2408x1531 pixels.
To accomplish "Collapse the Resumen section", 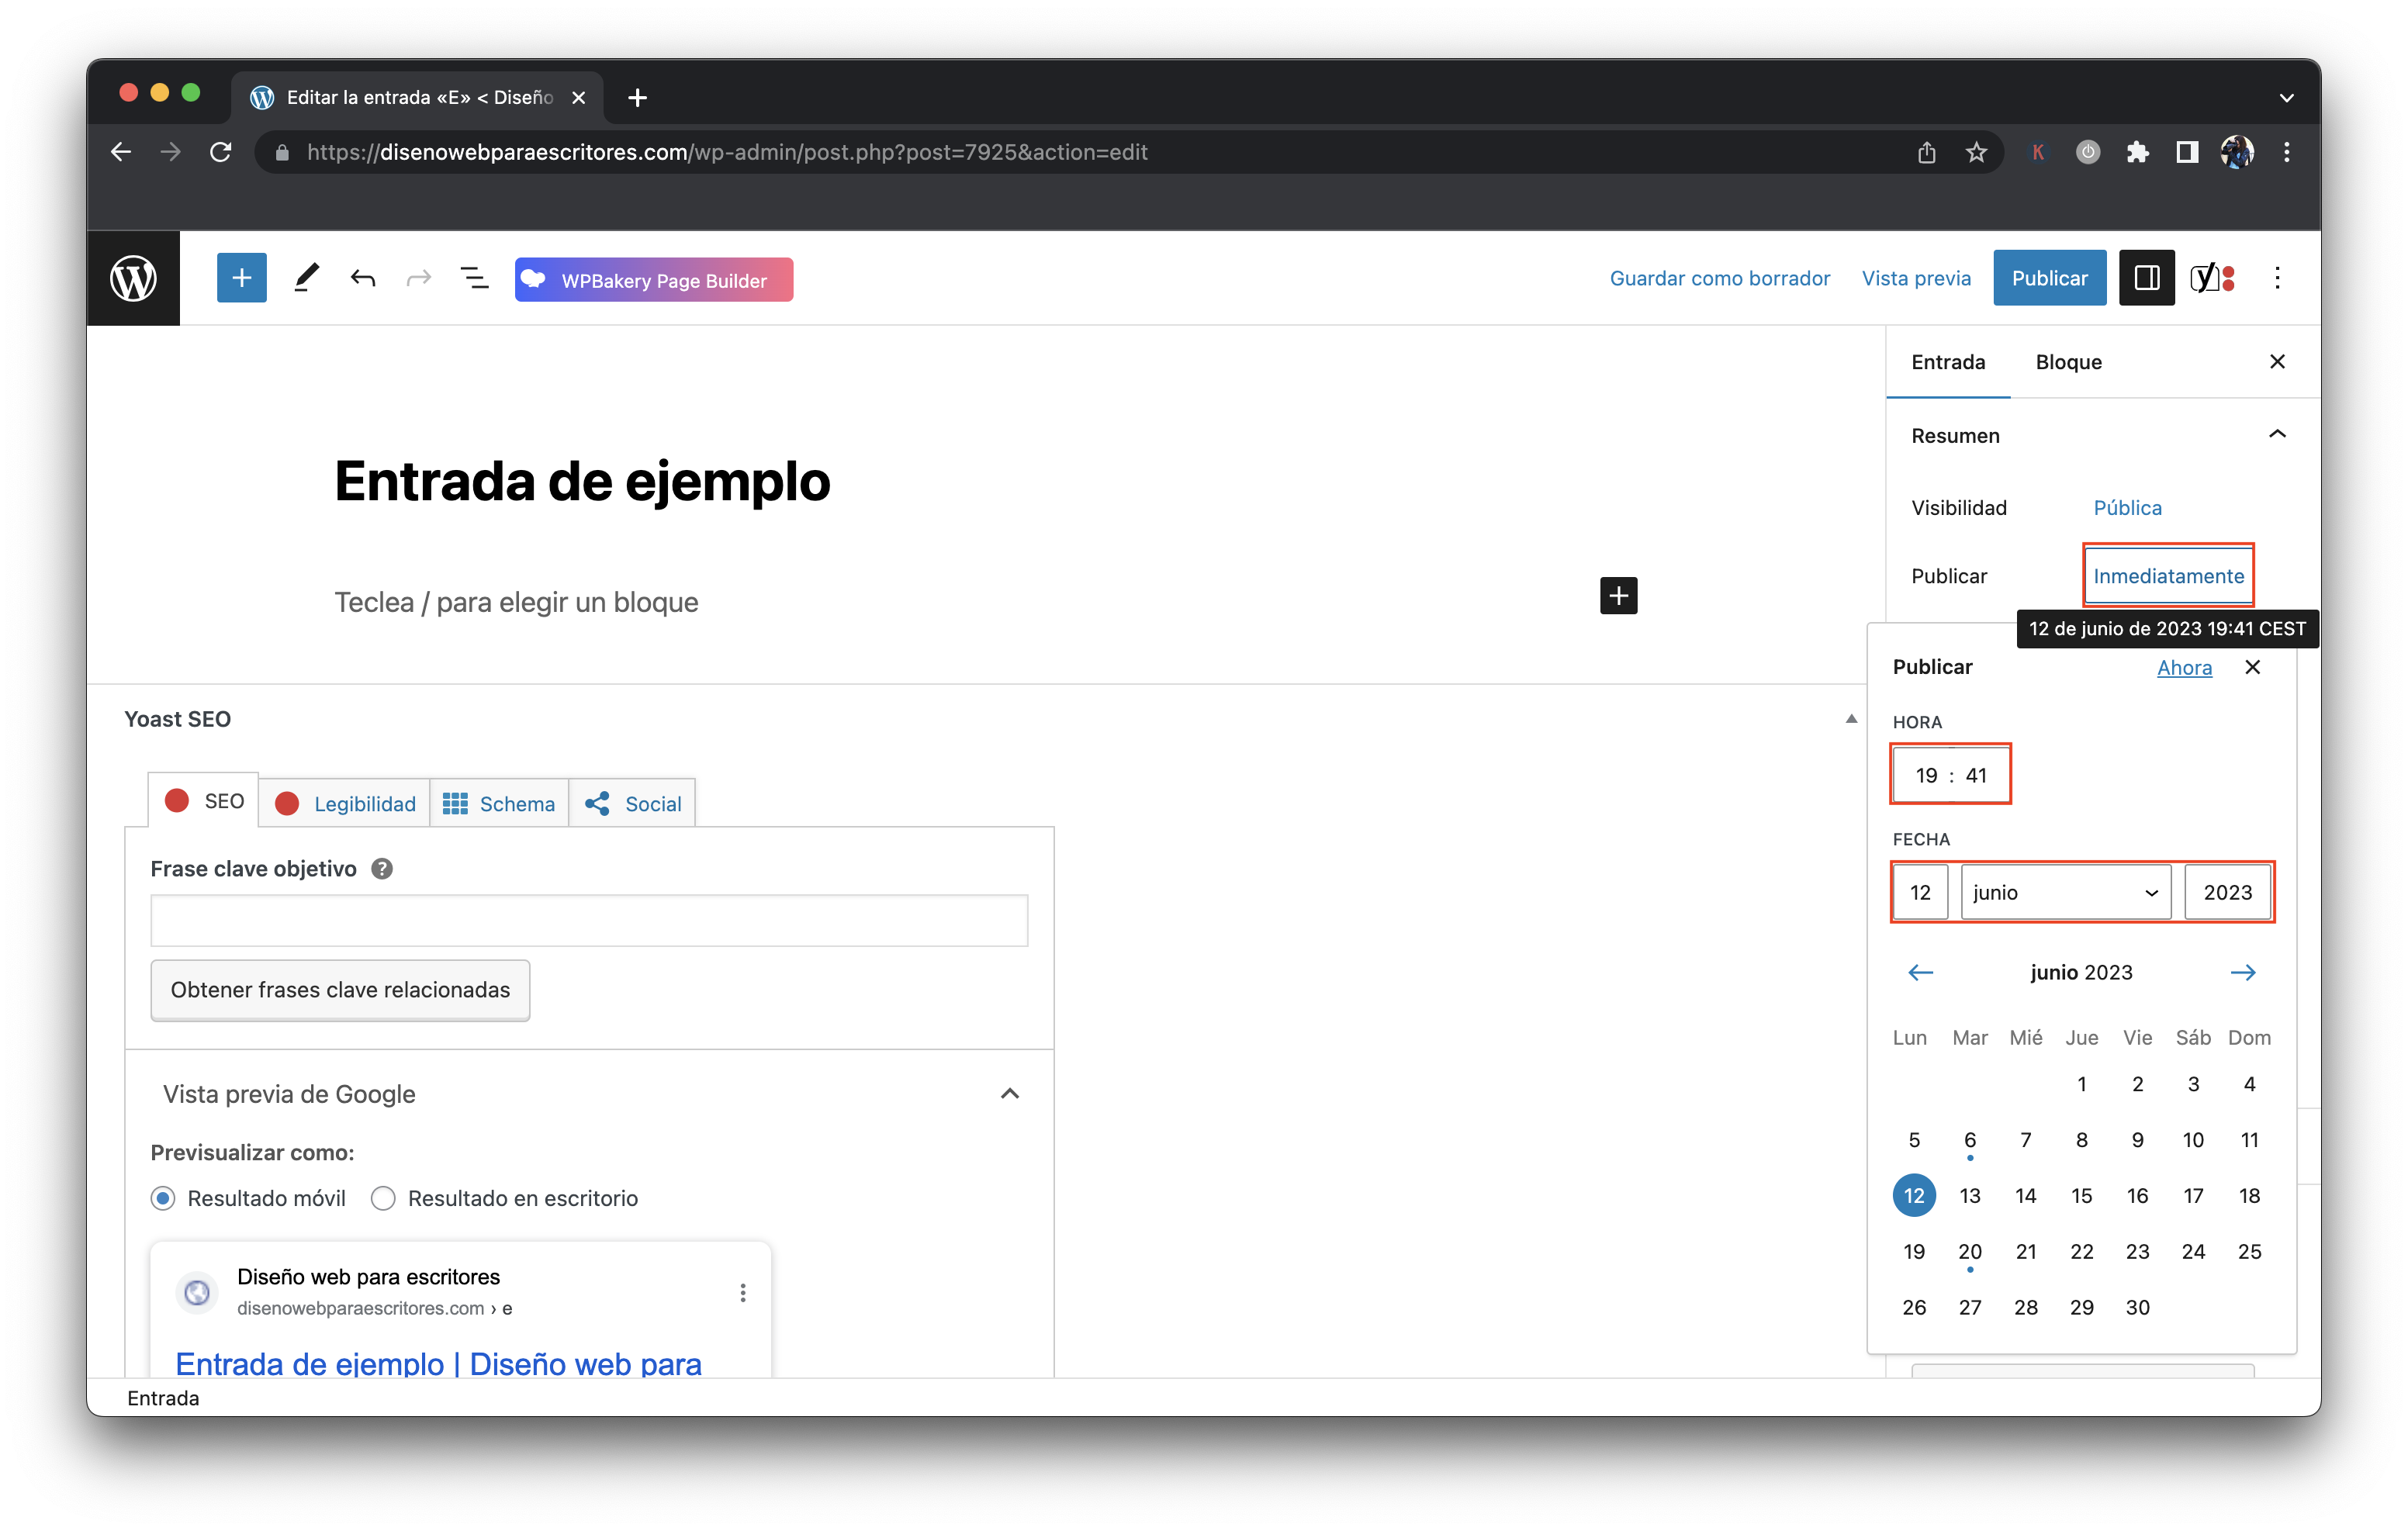I will click(2278, 434).
